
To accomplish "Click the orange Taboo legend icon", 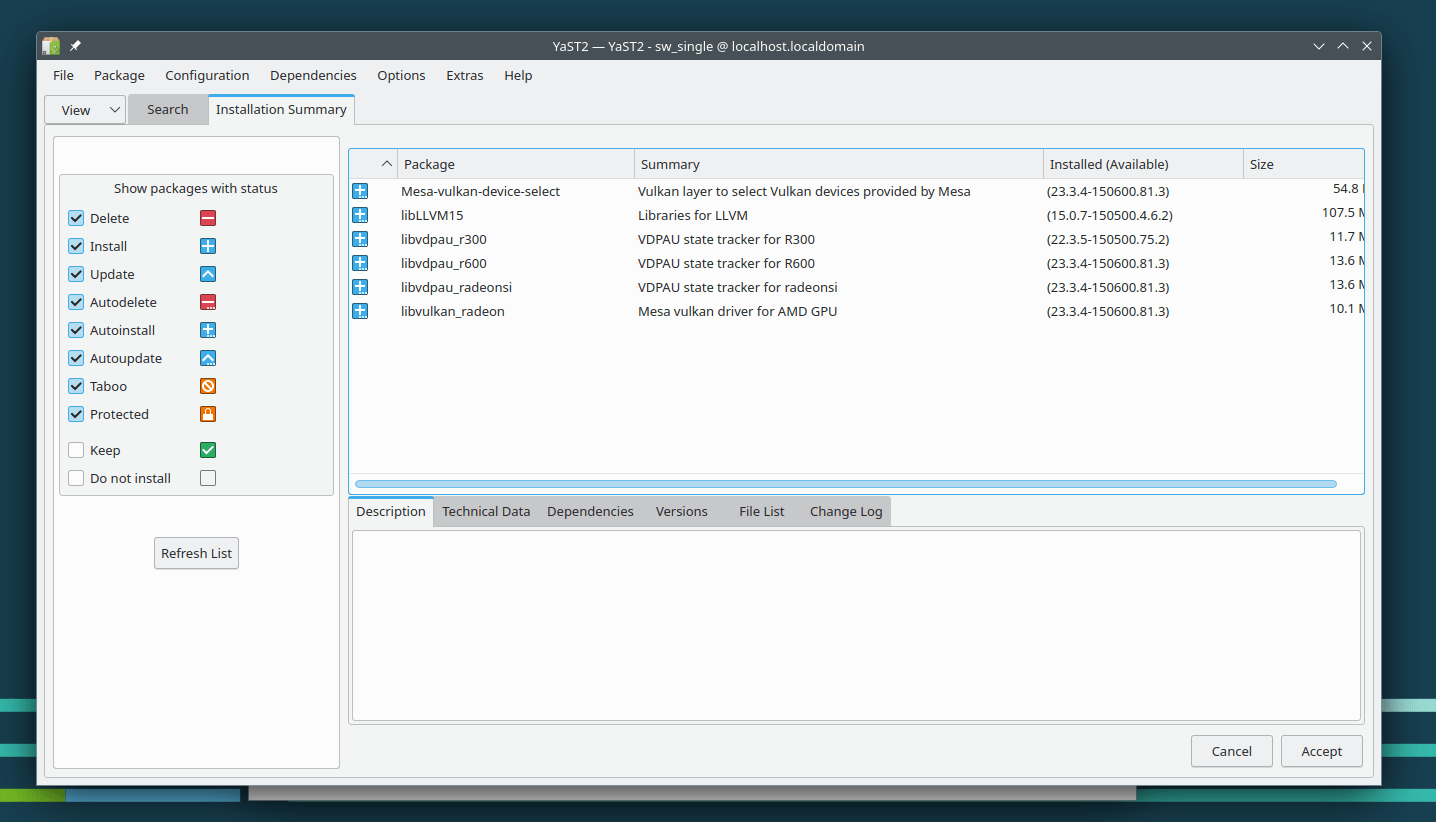I will pos(208,386).
